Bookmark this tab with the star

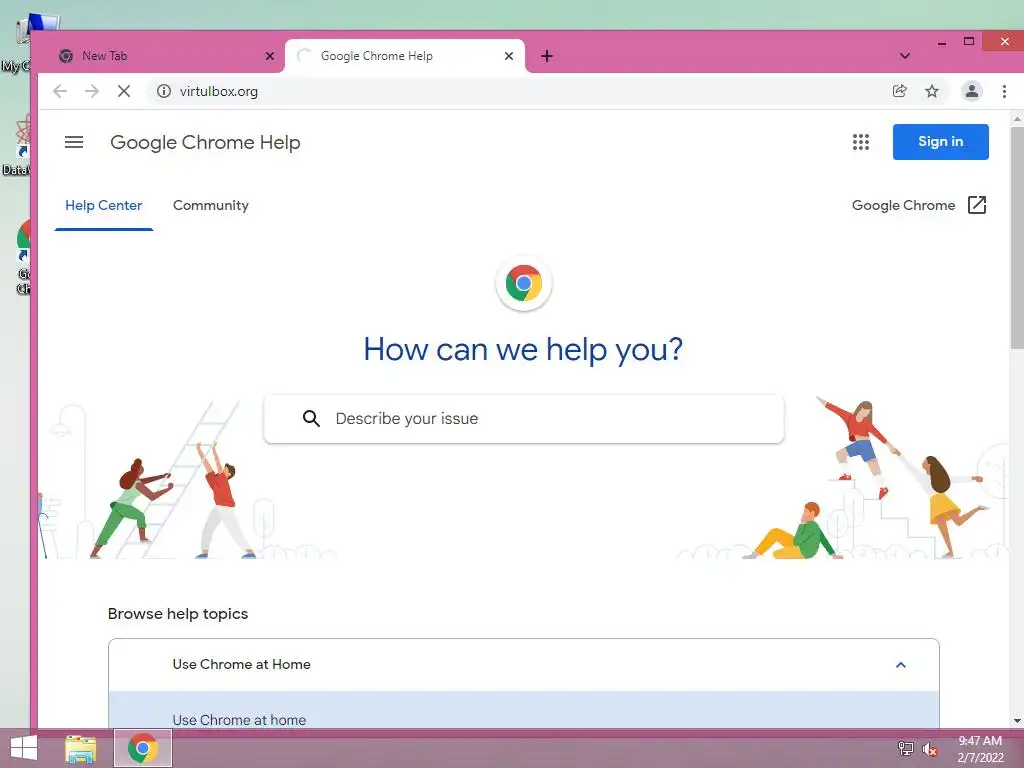click(x=932, y=91)
